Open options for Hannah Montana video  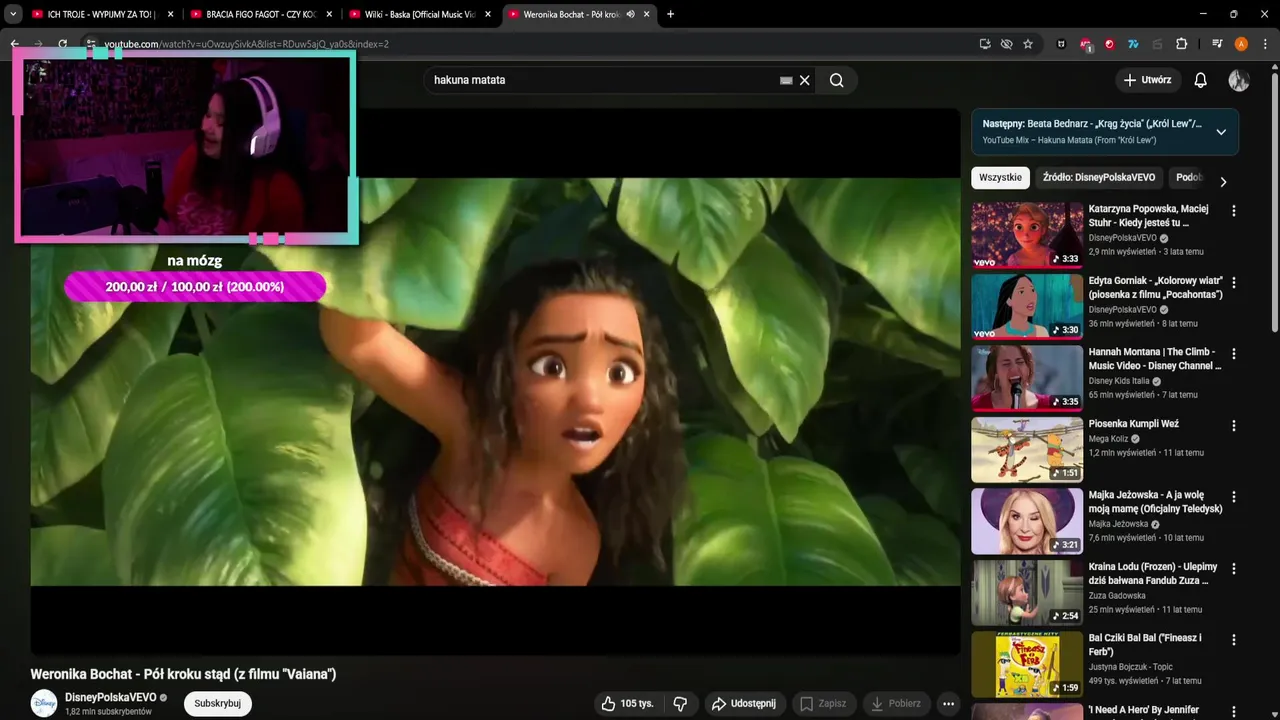[x=1234, y=354]
